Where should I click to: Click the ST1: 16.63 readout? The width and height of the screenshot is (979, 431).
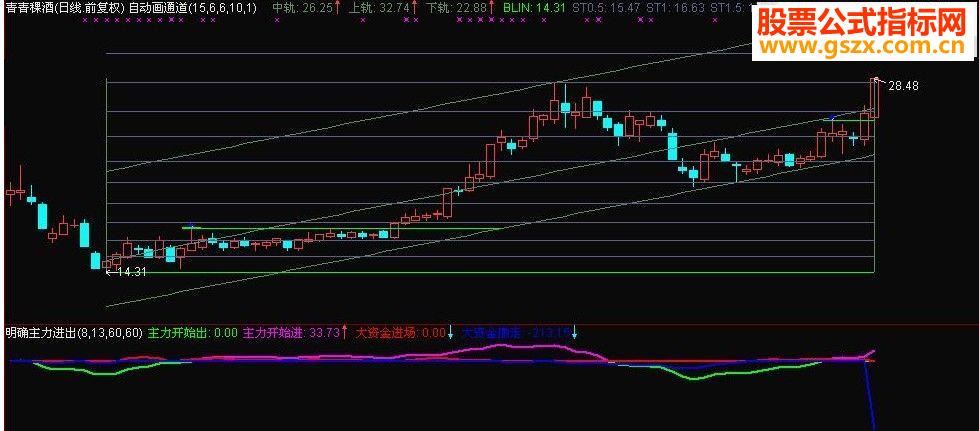click(x=676, y=8)
